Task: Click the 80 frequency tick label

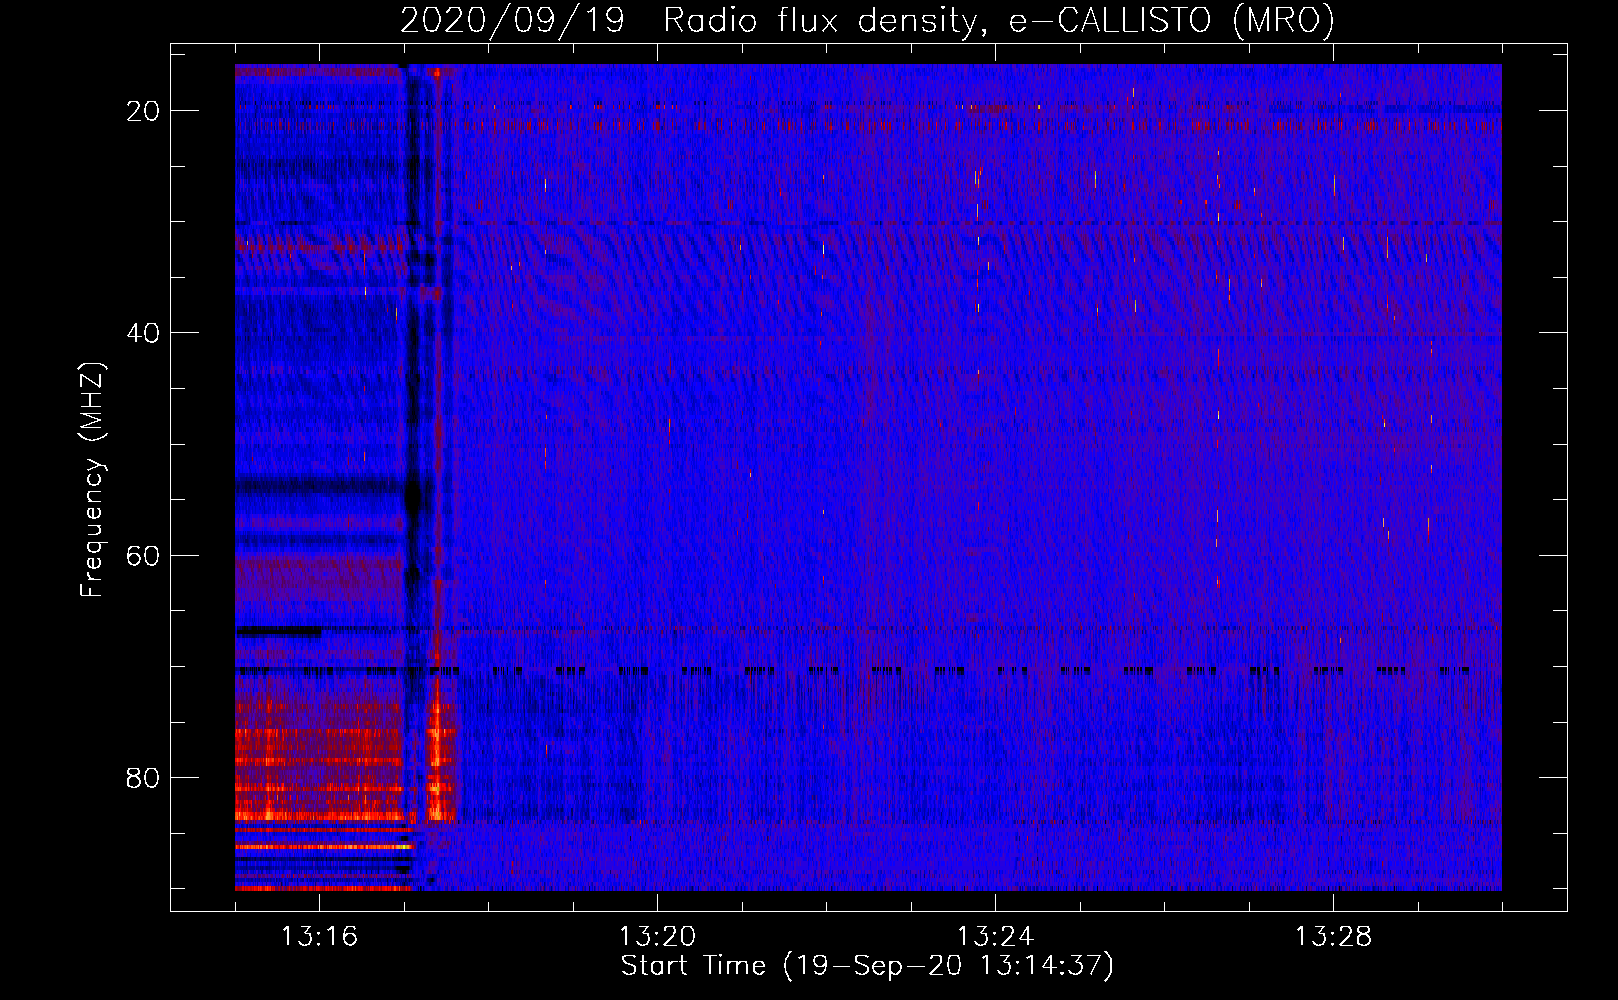Action: point(143,777)
